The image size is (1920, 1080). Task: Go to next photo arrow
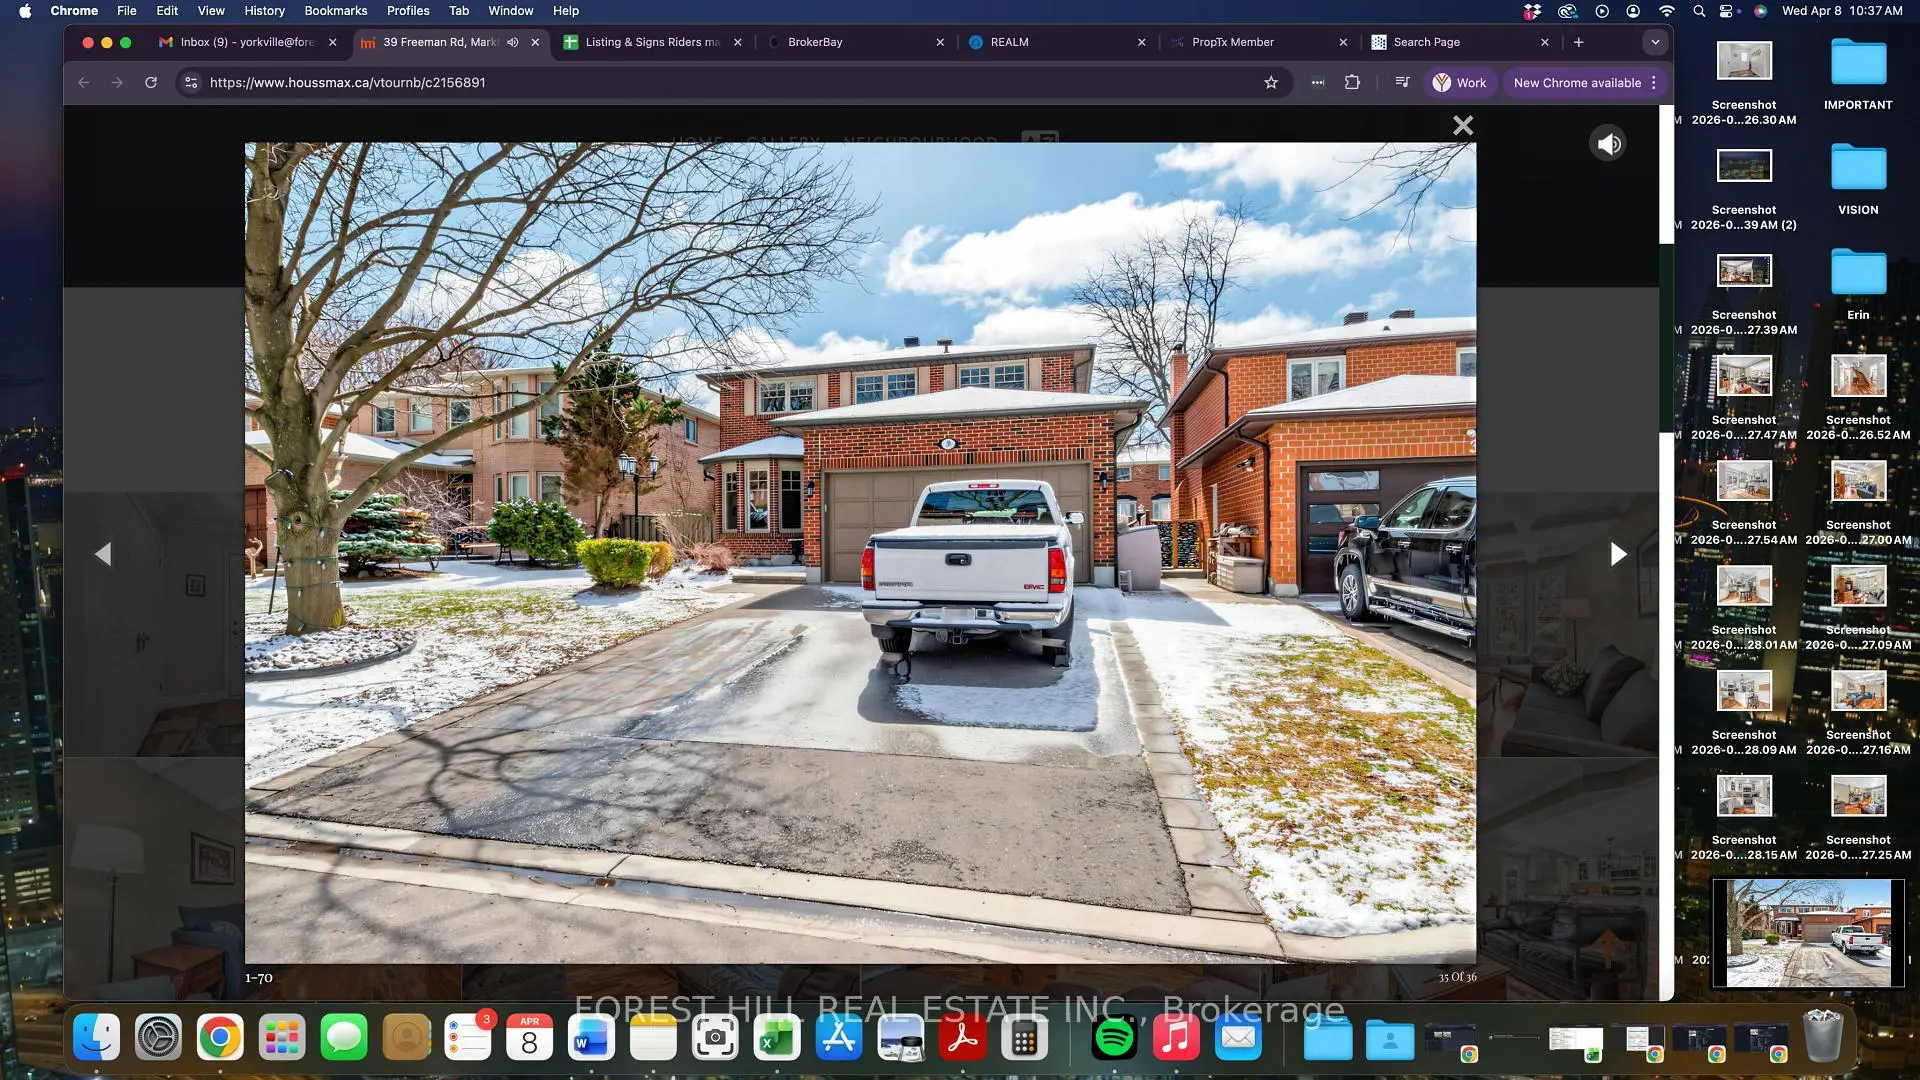click(x=1618, y=554)
